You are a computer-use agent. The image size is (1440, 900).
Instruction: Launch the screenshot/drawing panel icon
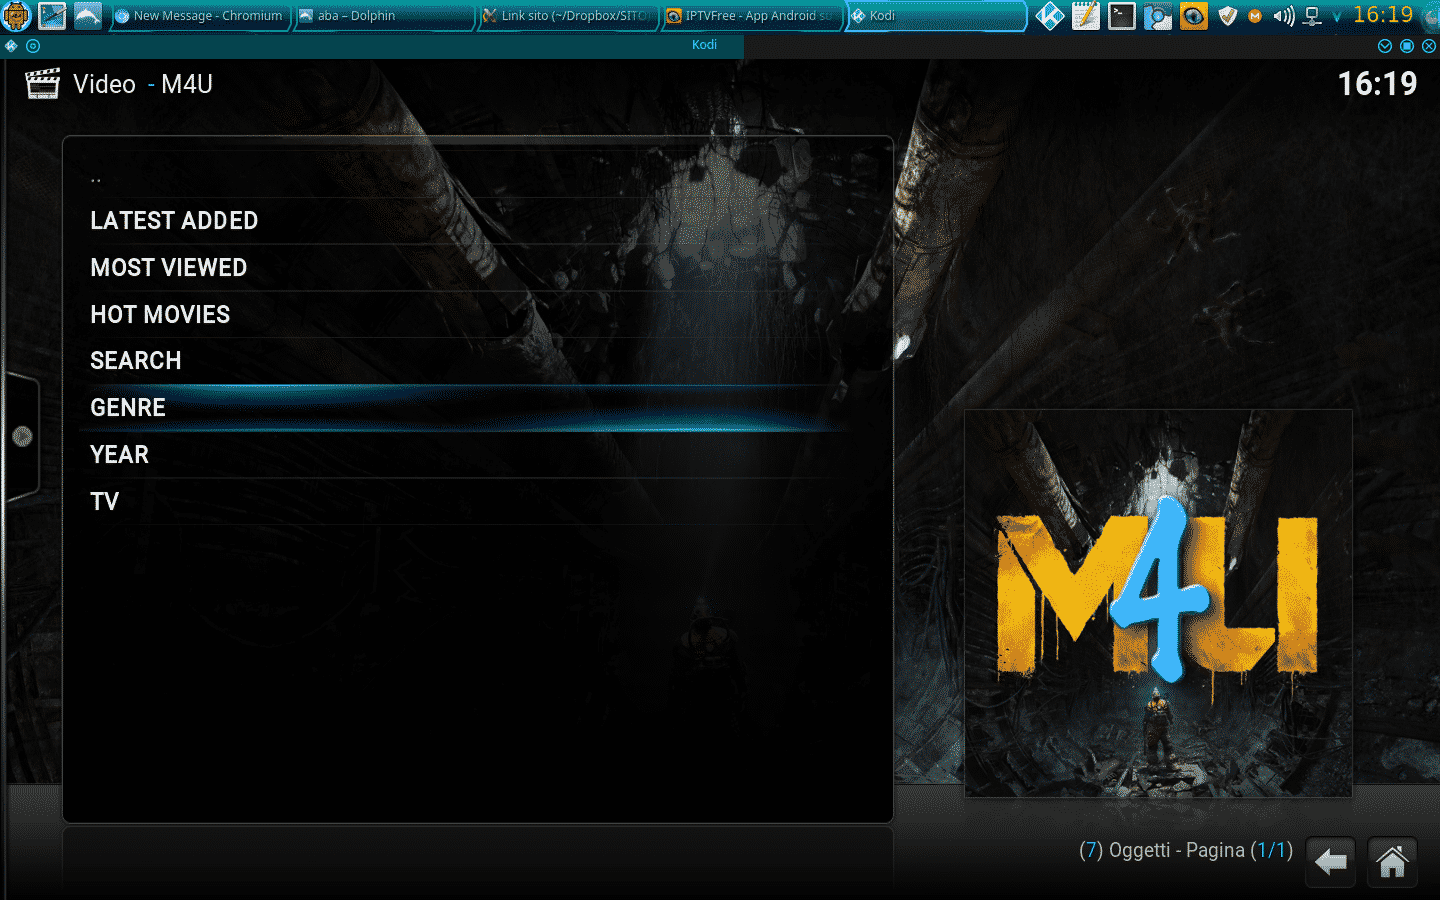pyautogui.click(x=52, y=16)
